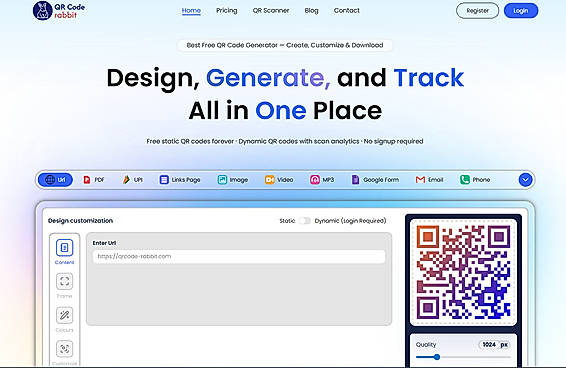Open the Colours design section
The height and width of the screenshot is (368, 566).
click(x=65, y=320)
